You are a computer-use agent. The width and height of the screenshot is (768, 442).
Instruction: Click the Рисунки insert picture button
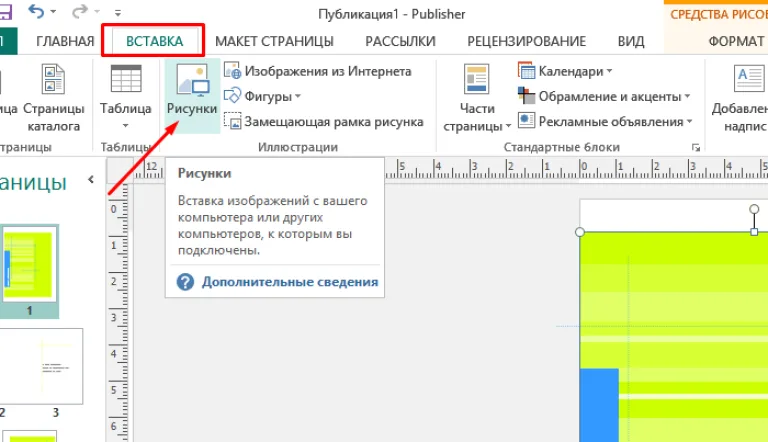point(192,96)
